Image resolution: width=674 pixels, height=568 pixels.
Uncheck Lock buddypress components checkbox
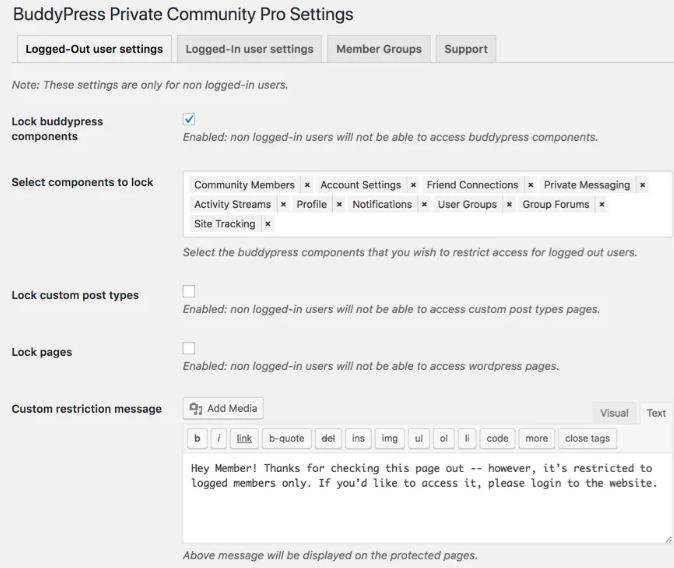pyautogui.click(x=189, y=119)
